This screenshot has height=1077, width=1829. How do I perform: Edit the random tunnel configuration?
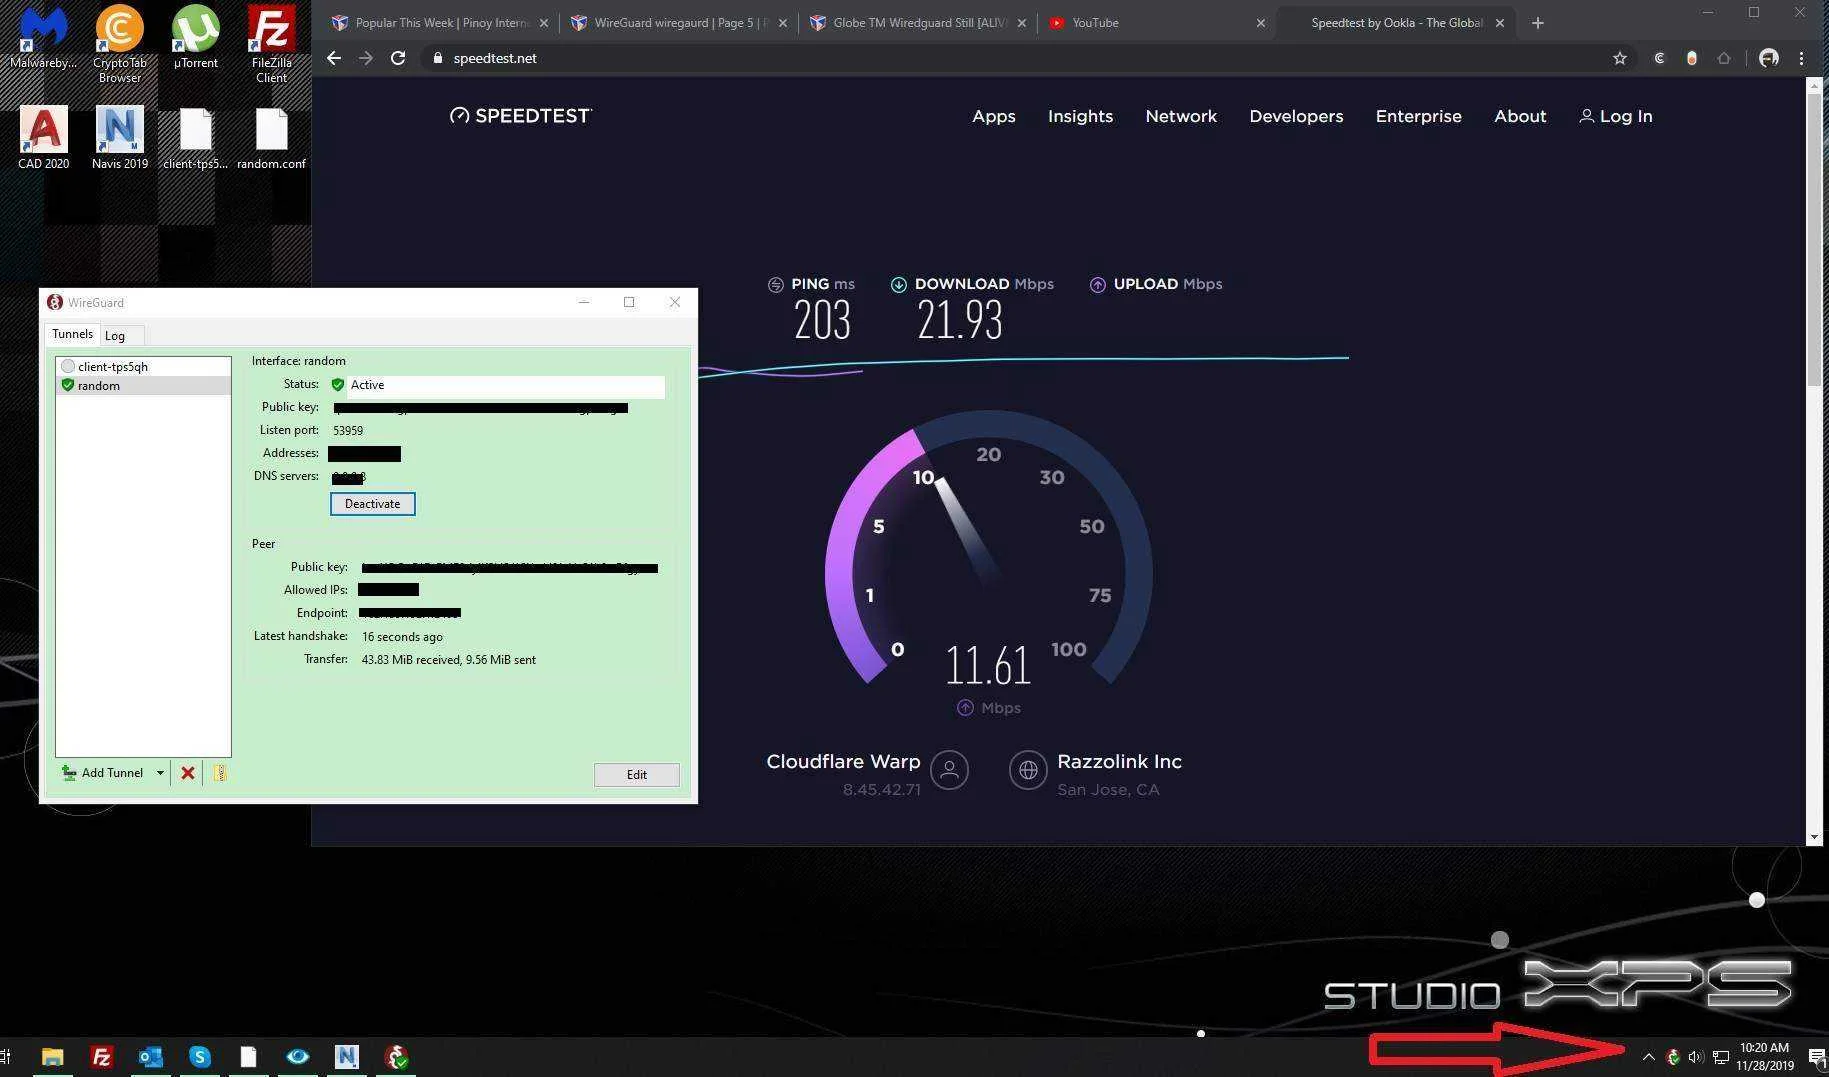[x=636, y=775]
